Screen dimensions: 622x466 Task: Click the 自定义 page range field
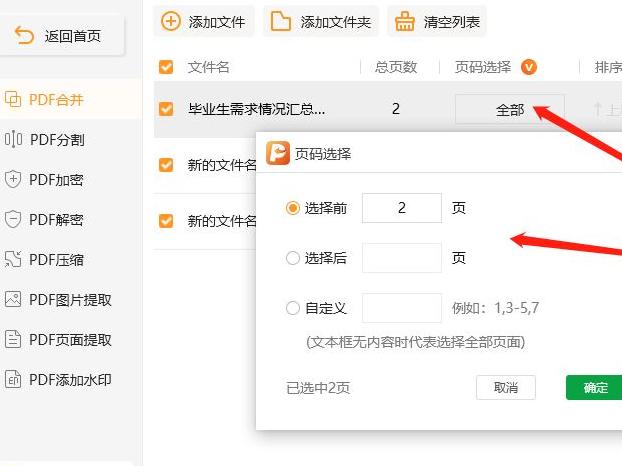(x=402, y=308)
